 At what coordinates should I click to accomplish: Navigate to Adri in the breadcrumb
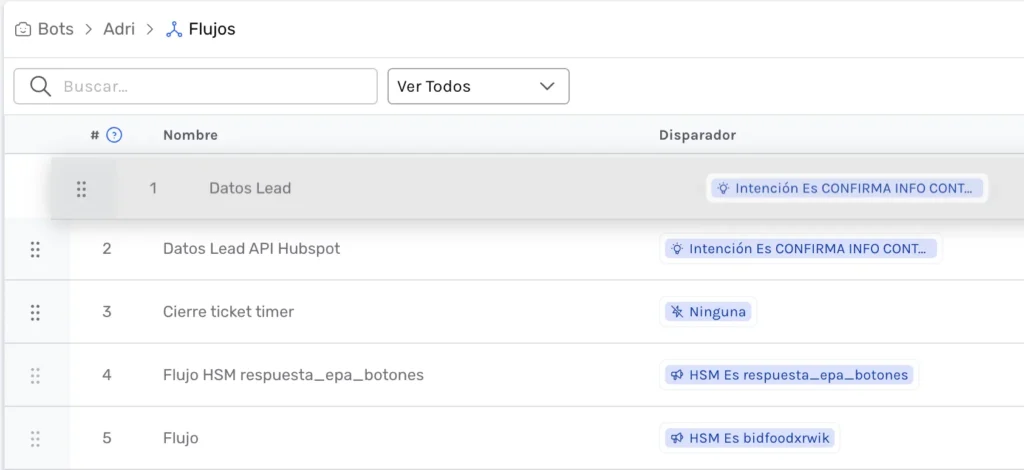[x=119, y=29]
